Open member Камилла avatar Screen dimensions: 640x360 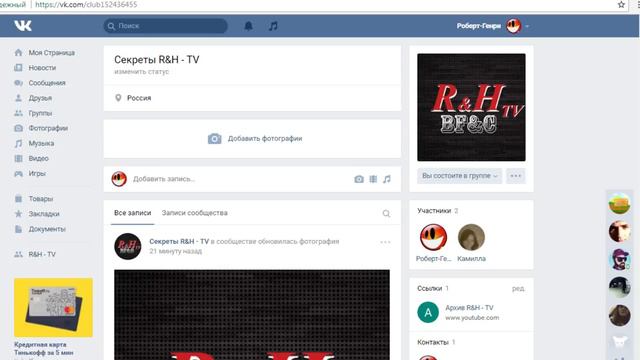[x=471, y=237]
